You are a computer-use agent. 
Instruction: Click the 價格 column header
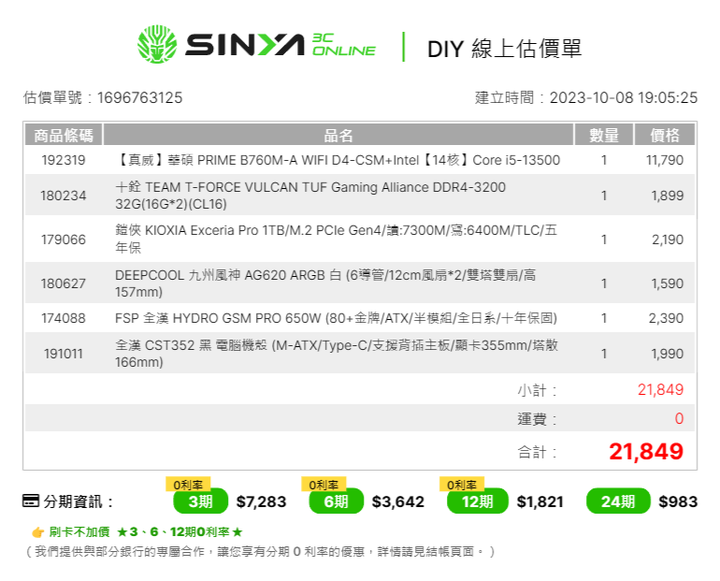click(x=664, y=135)
